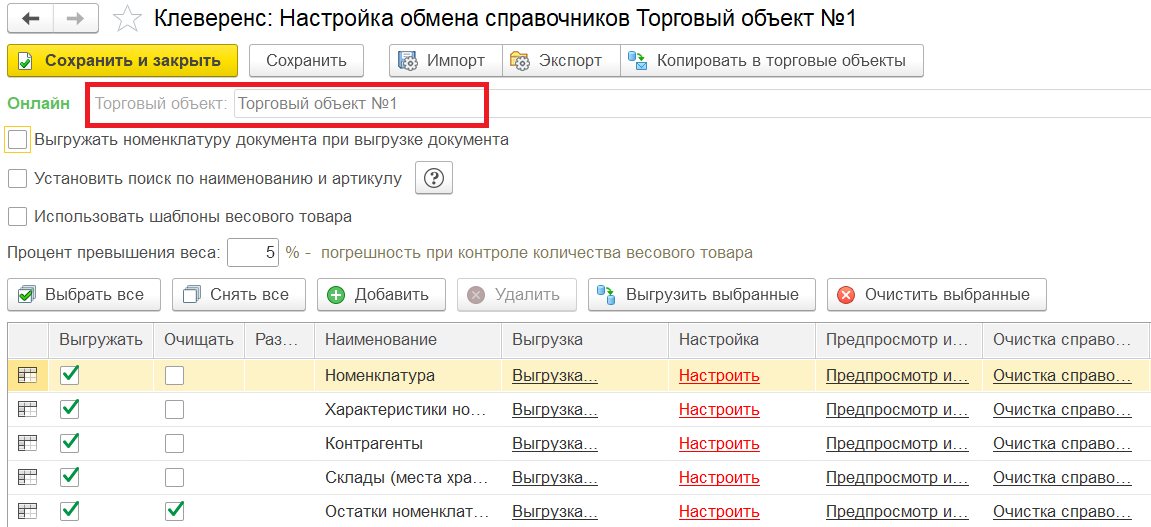Image resolution: width=1151 pixels, height=527 pixels.
Task: Check Очищать for Склады row
Action: [x=175, y=477]
